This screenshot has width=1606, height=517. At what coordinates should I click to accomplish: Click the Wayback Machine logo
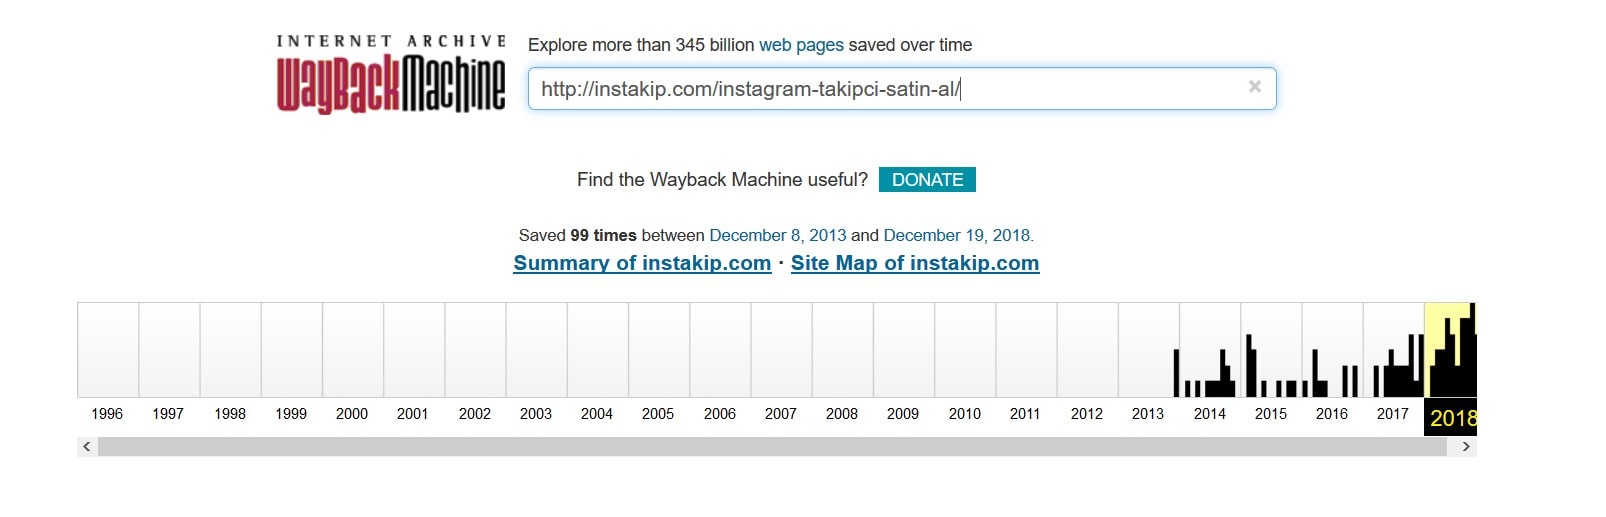(x=391, y=74)
